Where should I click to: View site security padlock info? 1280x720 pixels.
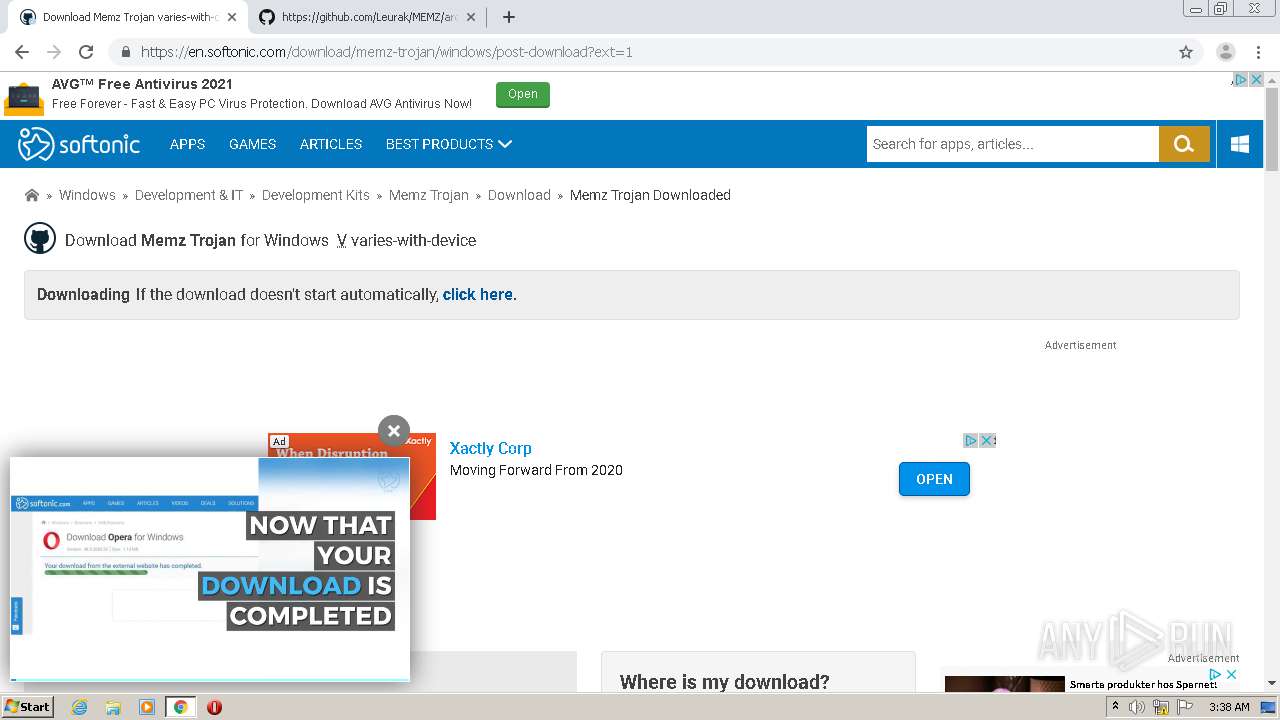(125, 52)
